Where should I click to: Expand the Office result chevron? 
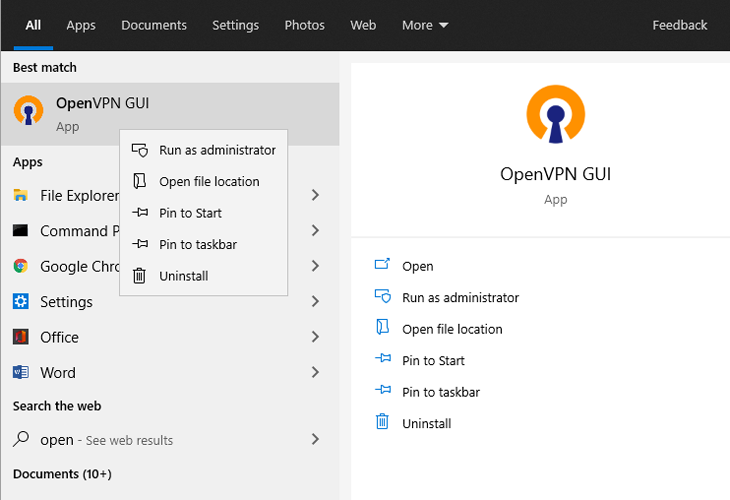pos(315,337)
